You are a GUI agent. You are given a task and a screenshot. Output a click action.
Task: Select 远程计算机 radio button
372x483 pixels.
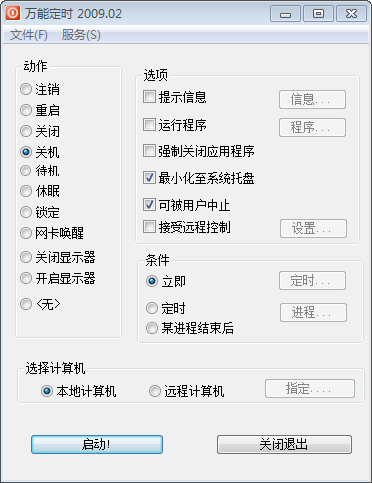[x=155, y=391]
